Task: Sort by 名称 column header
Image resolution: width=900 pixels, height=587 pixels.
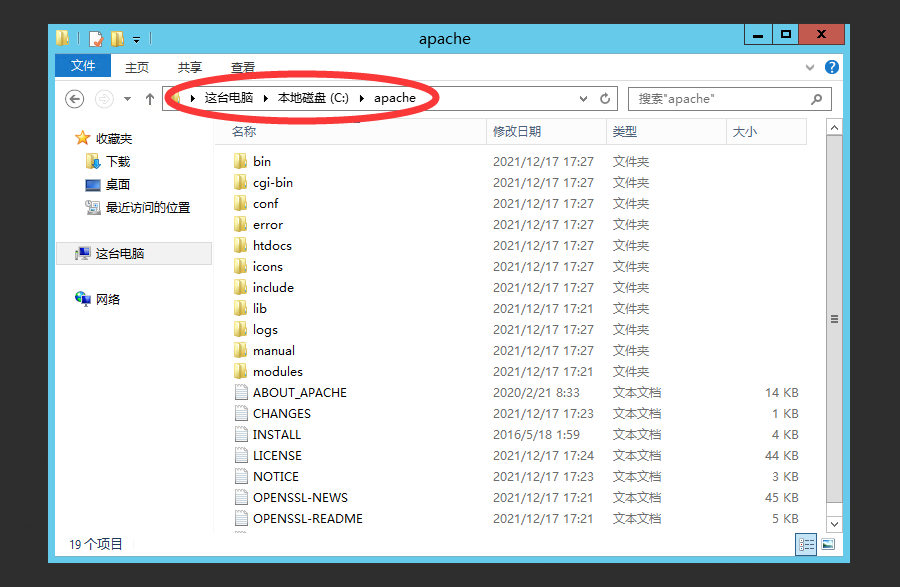Action: tap(351, 131)
